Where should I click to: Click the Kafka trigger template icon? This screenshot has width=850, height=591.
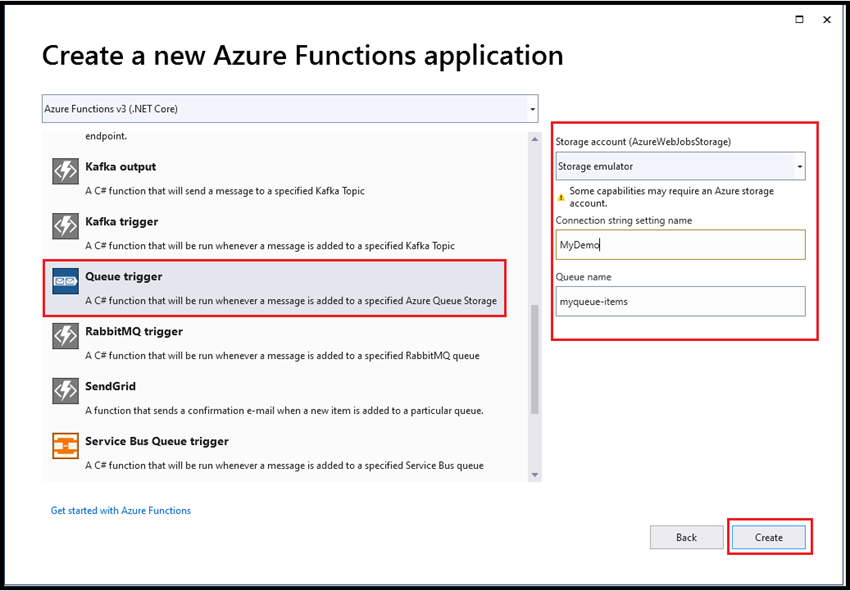coord(65,227)
